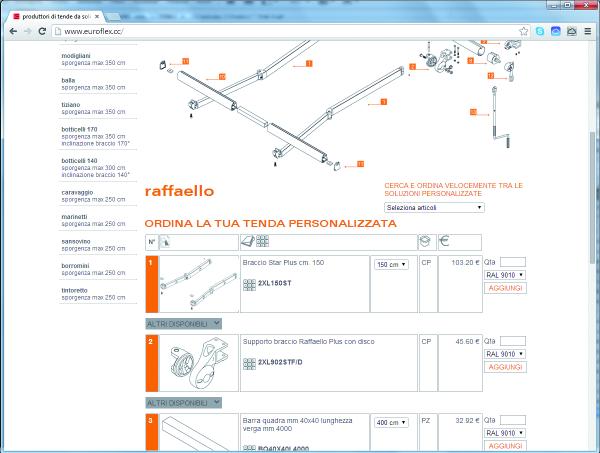Click the browser forward arrow
This screenshot has width=600, height=453.
(x=28, y=31)
